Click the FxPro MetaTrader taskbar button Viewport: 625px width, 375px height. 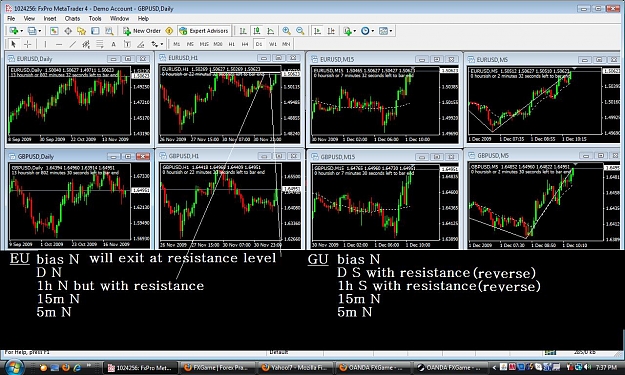pyautogui.click(x=141, y=367)
